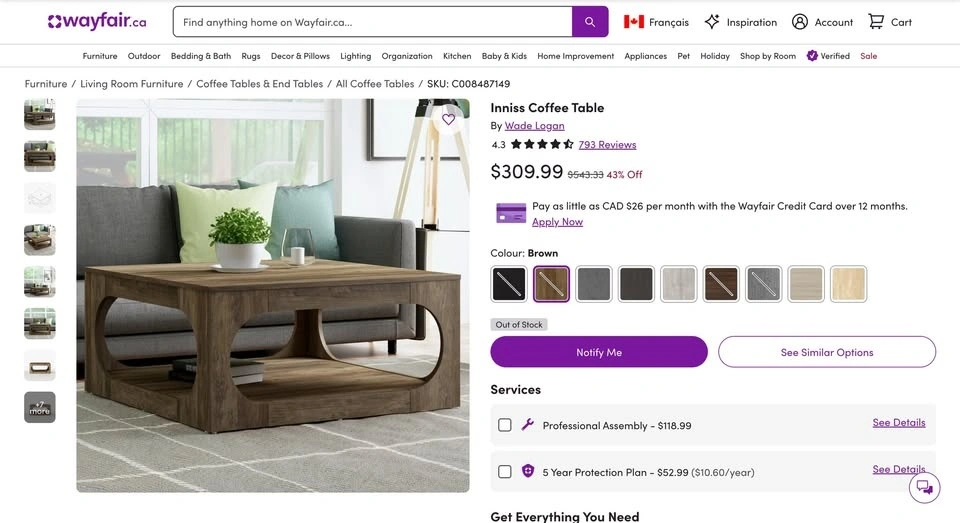Open the Furniture menu category
Screen dimensions: 960x523
(100, 56)
